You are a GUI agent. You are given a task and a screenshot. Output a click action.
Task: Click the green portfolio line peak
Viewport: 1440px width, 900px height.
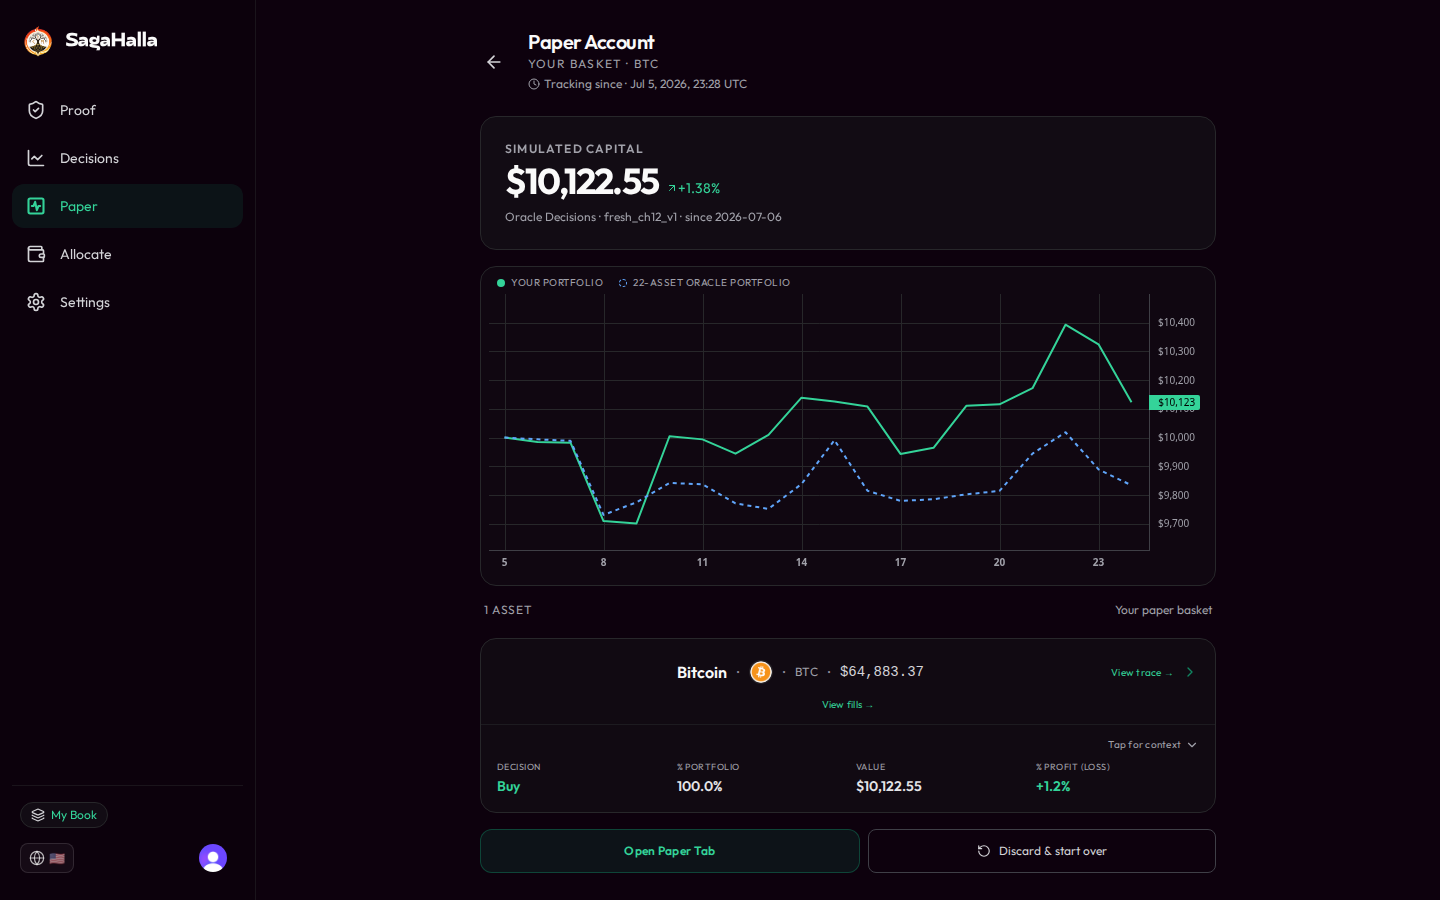coord(1066,325)
